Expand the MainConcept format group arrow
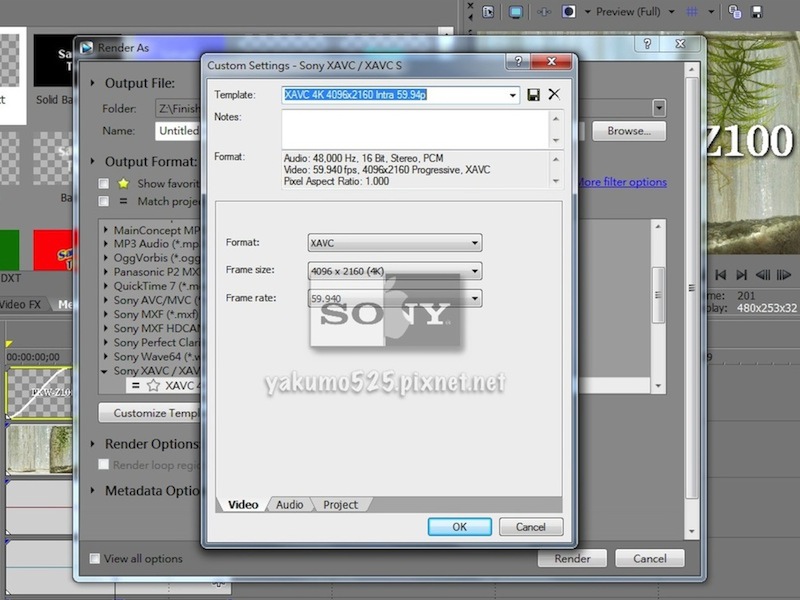Screen dimensions: 800x600 [x=106, y=230]
